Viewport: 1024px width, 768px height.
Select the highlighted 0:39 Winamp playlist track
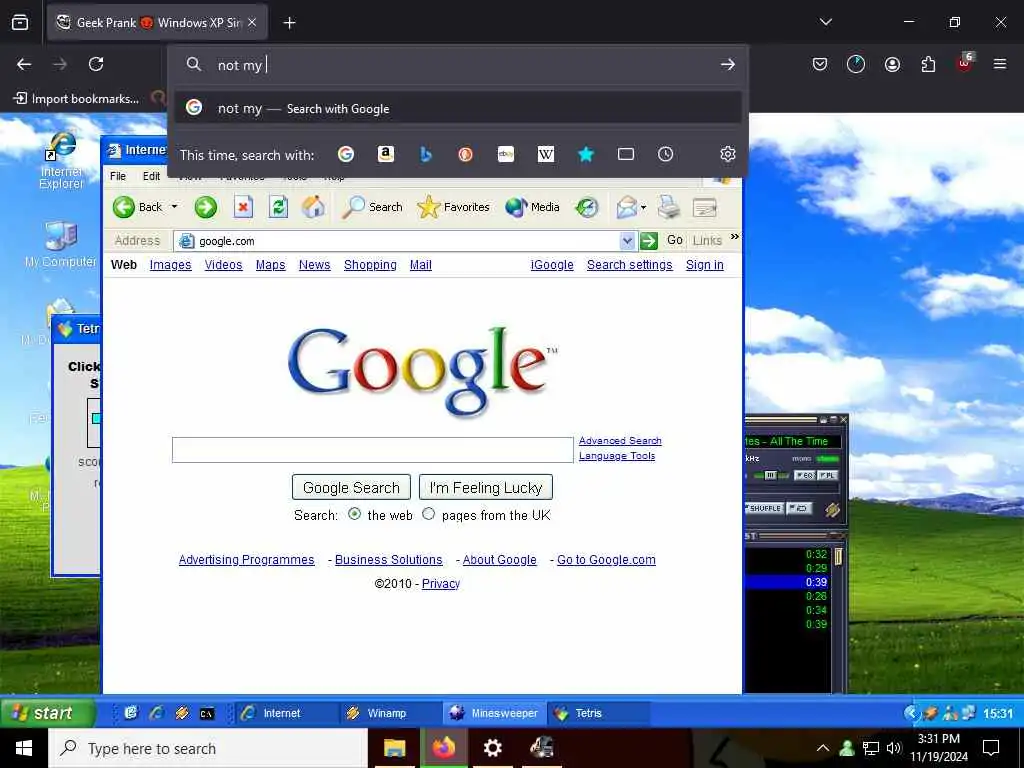click(788, 582)
